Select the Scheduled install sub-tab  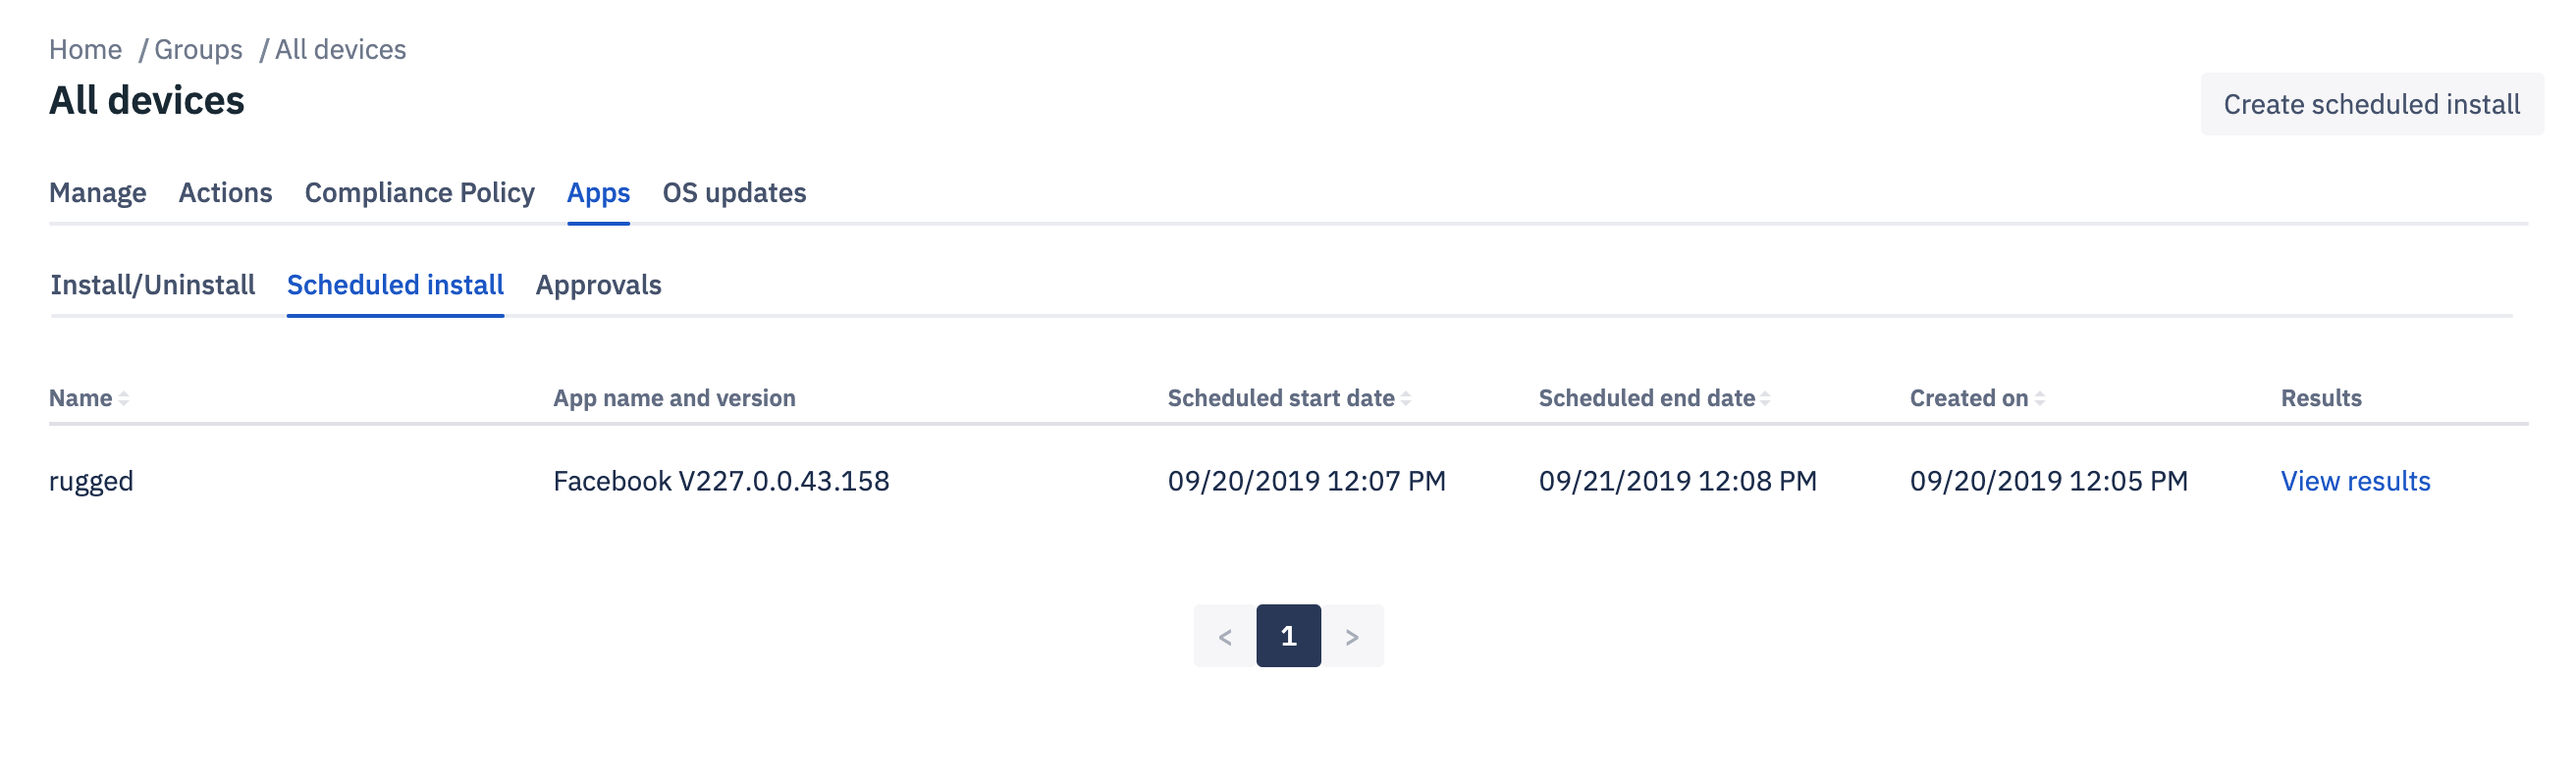point(395,285)
